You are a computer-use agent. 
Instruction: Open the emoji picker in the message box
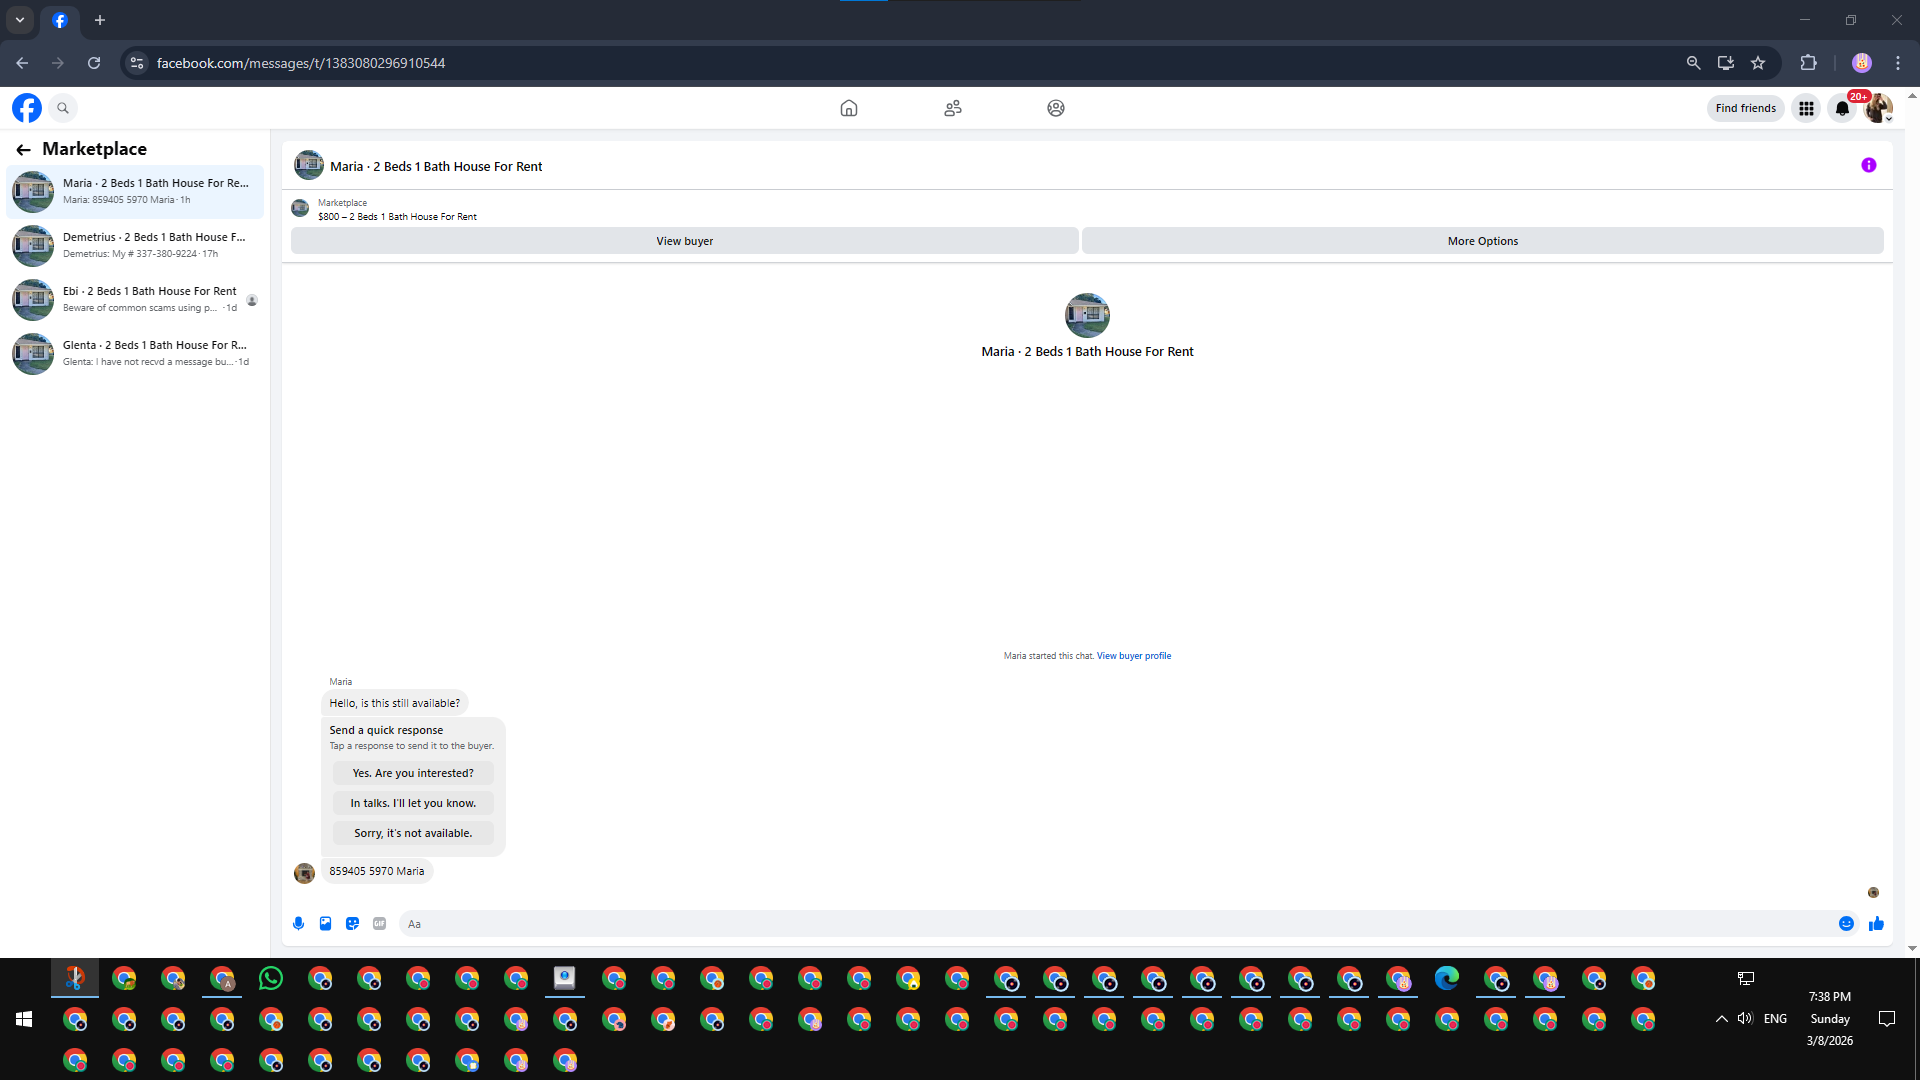(x=1846, y=924)
